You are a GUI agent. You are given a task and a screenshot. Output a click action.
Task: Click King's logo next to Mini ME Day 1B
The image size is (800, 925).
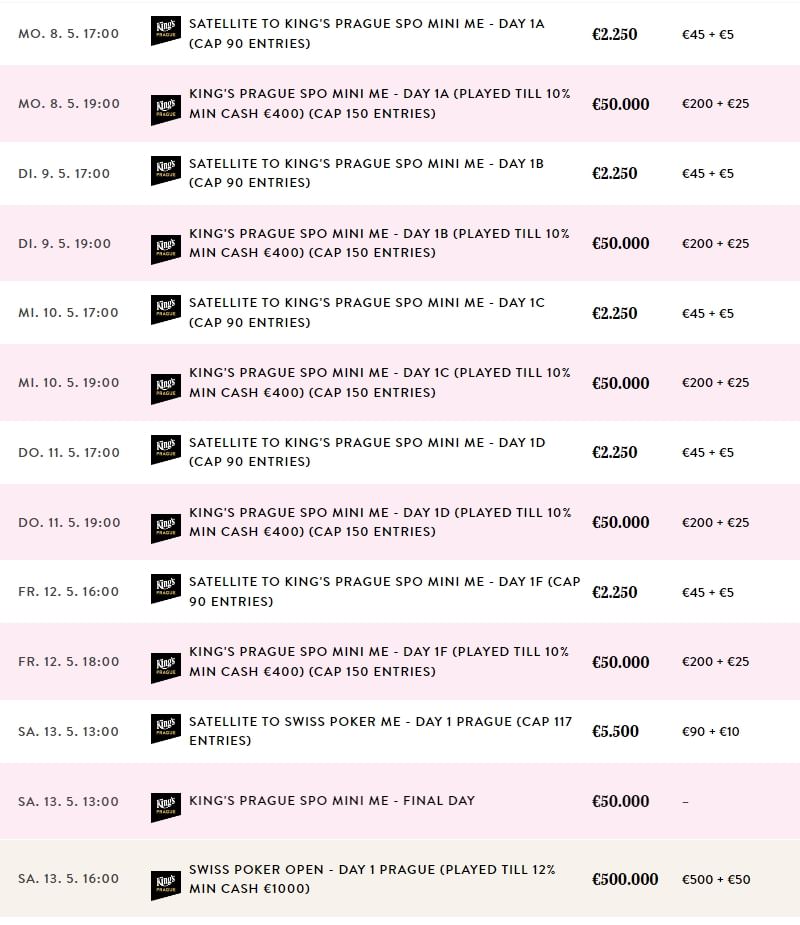166,250
